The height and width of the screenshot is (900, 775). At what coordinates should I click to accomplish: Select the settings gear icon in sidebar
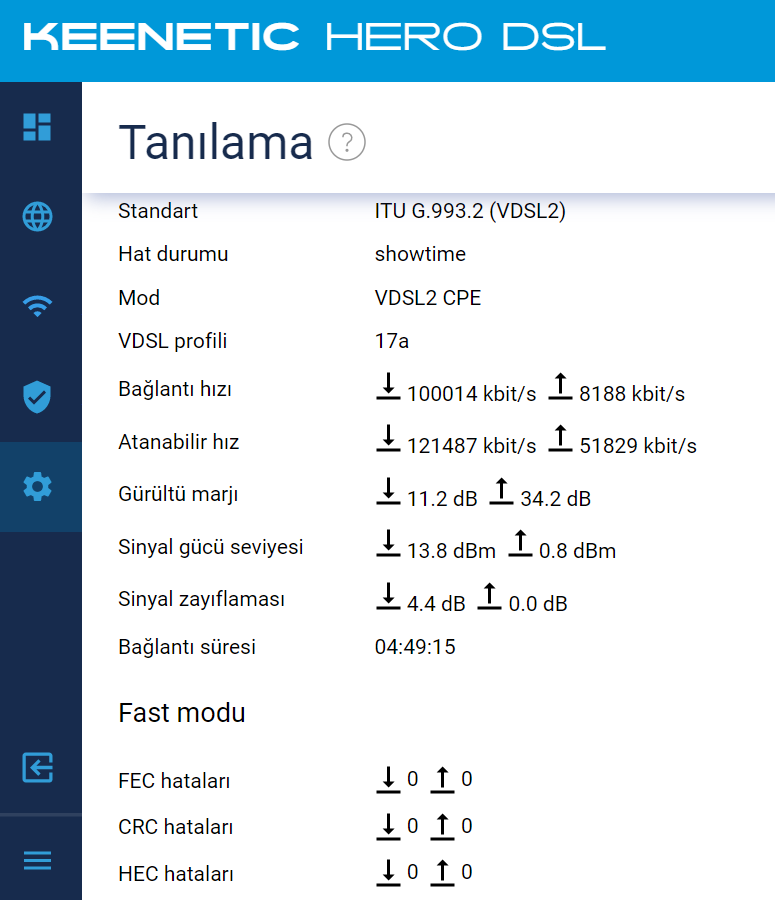tap(37, 487)
